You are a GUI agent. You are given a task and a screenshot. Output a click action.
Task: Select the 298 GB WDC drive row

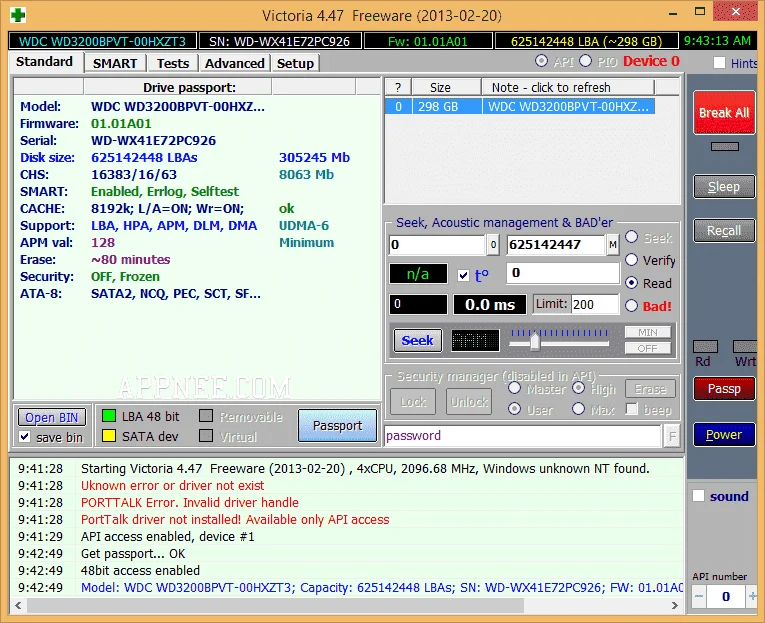pos(520,106)
